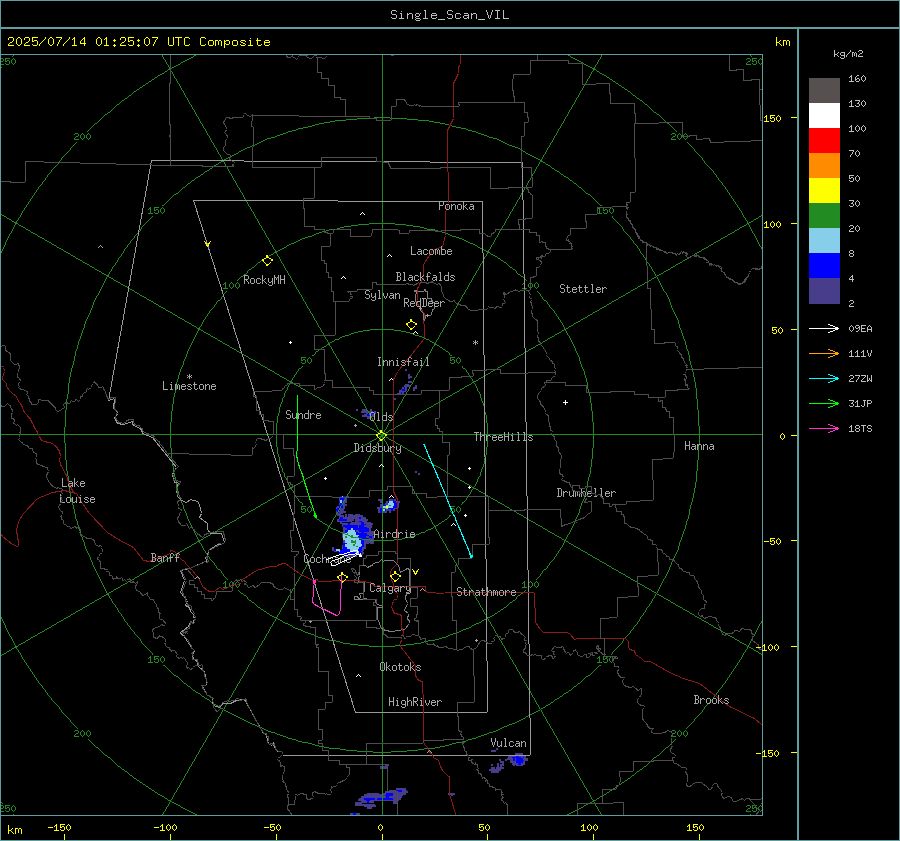The height and width of the screenshot is (841, 900).
Task: Click the radar center diamond above Didsbury
Action: click(381, 436)
